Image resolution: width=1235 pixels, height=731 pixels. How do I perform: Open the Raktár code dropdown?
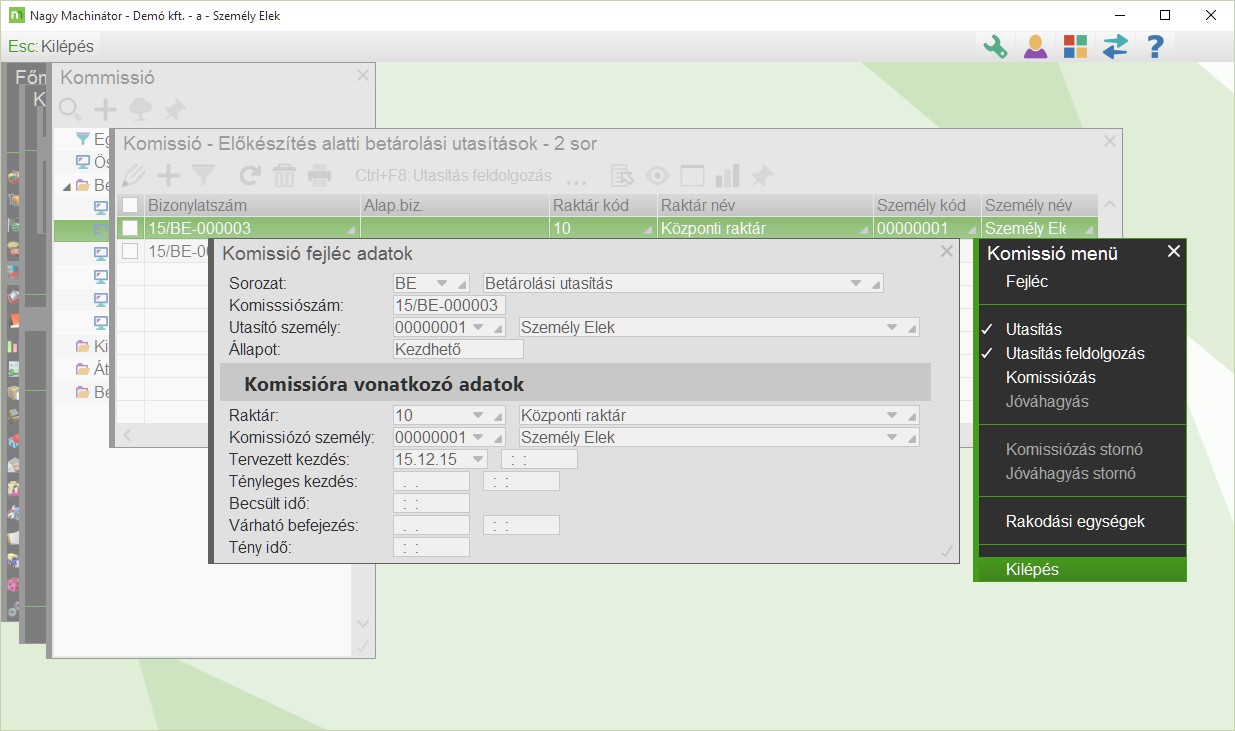pyautogui.click(x=478, y=415)
